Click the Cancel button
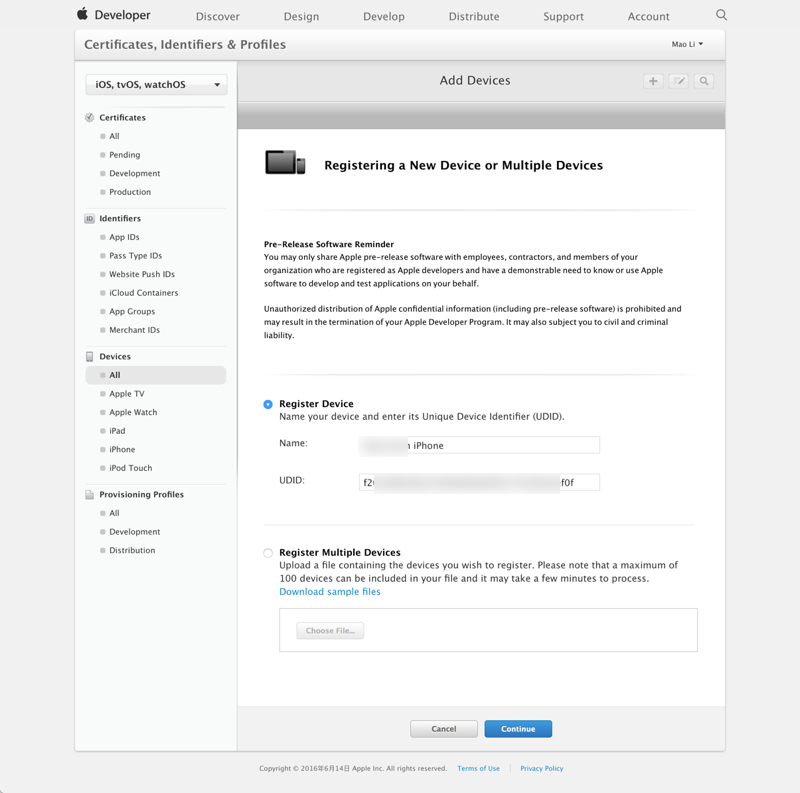This screenshot has width=800, height=793. (444, 729)
